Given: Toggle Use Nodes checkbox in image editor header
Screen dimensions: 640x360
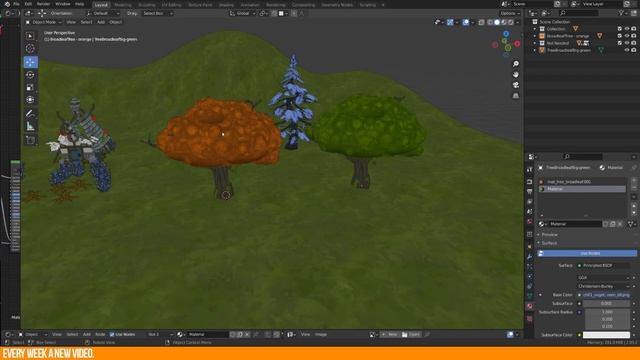Looking at the screenshot, I should (x=112, y=334).
